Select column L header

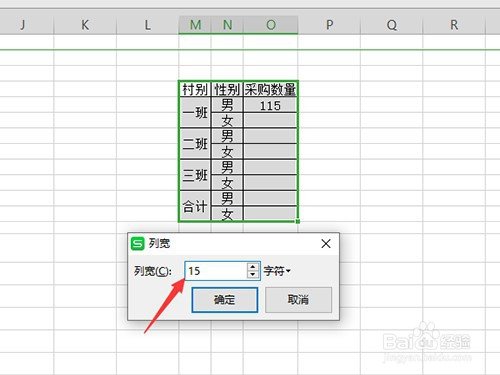tap(147, 25)
